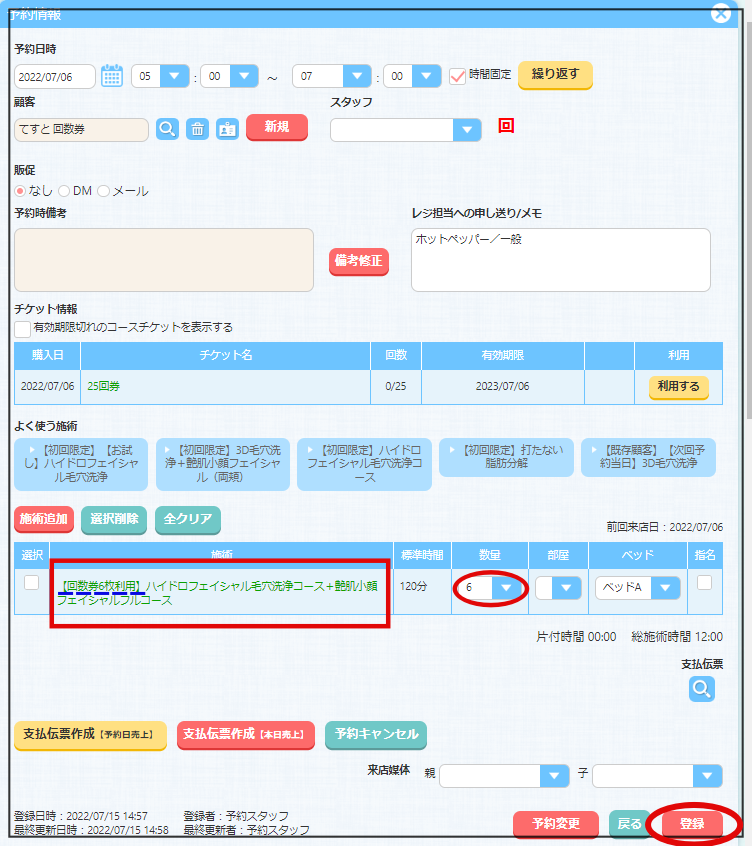Click the payment slip search icon
Image resolution: width=752 pixels, height=846 pixels.
click(x=702, y=688)
